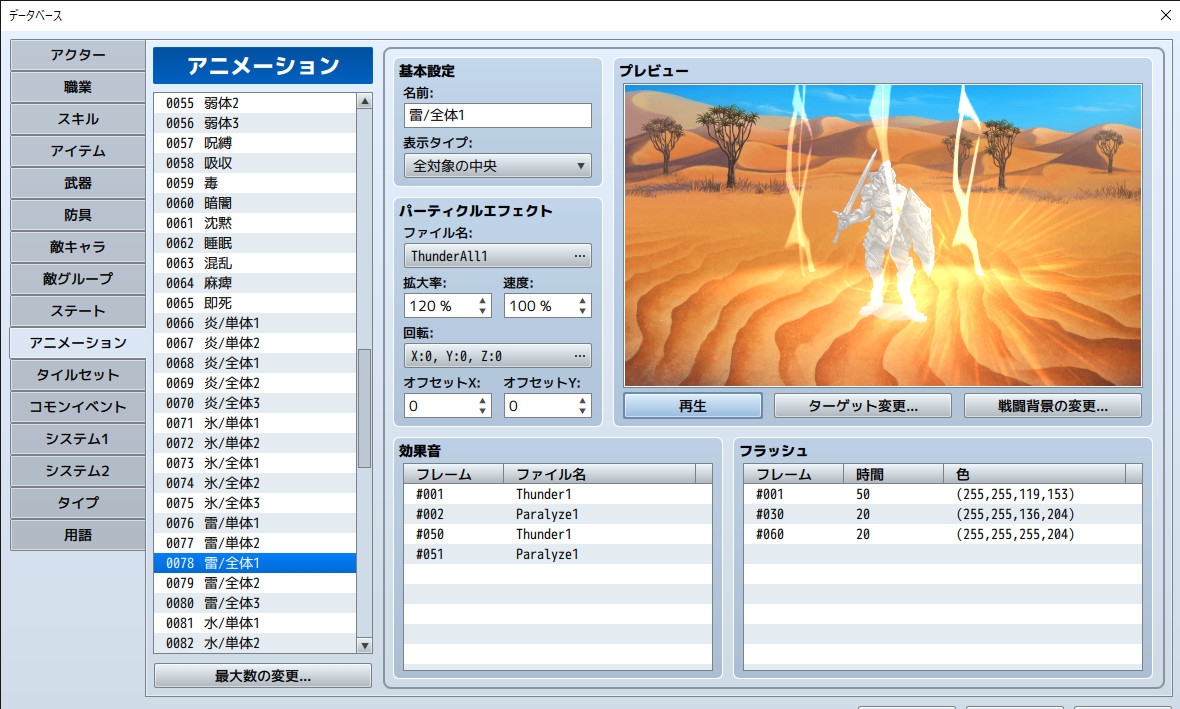This screenshot has height=709, width=1180.
Task: Switch to the スキル tab
Action: pyautogui.click(x=77, y=119)
